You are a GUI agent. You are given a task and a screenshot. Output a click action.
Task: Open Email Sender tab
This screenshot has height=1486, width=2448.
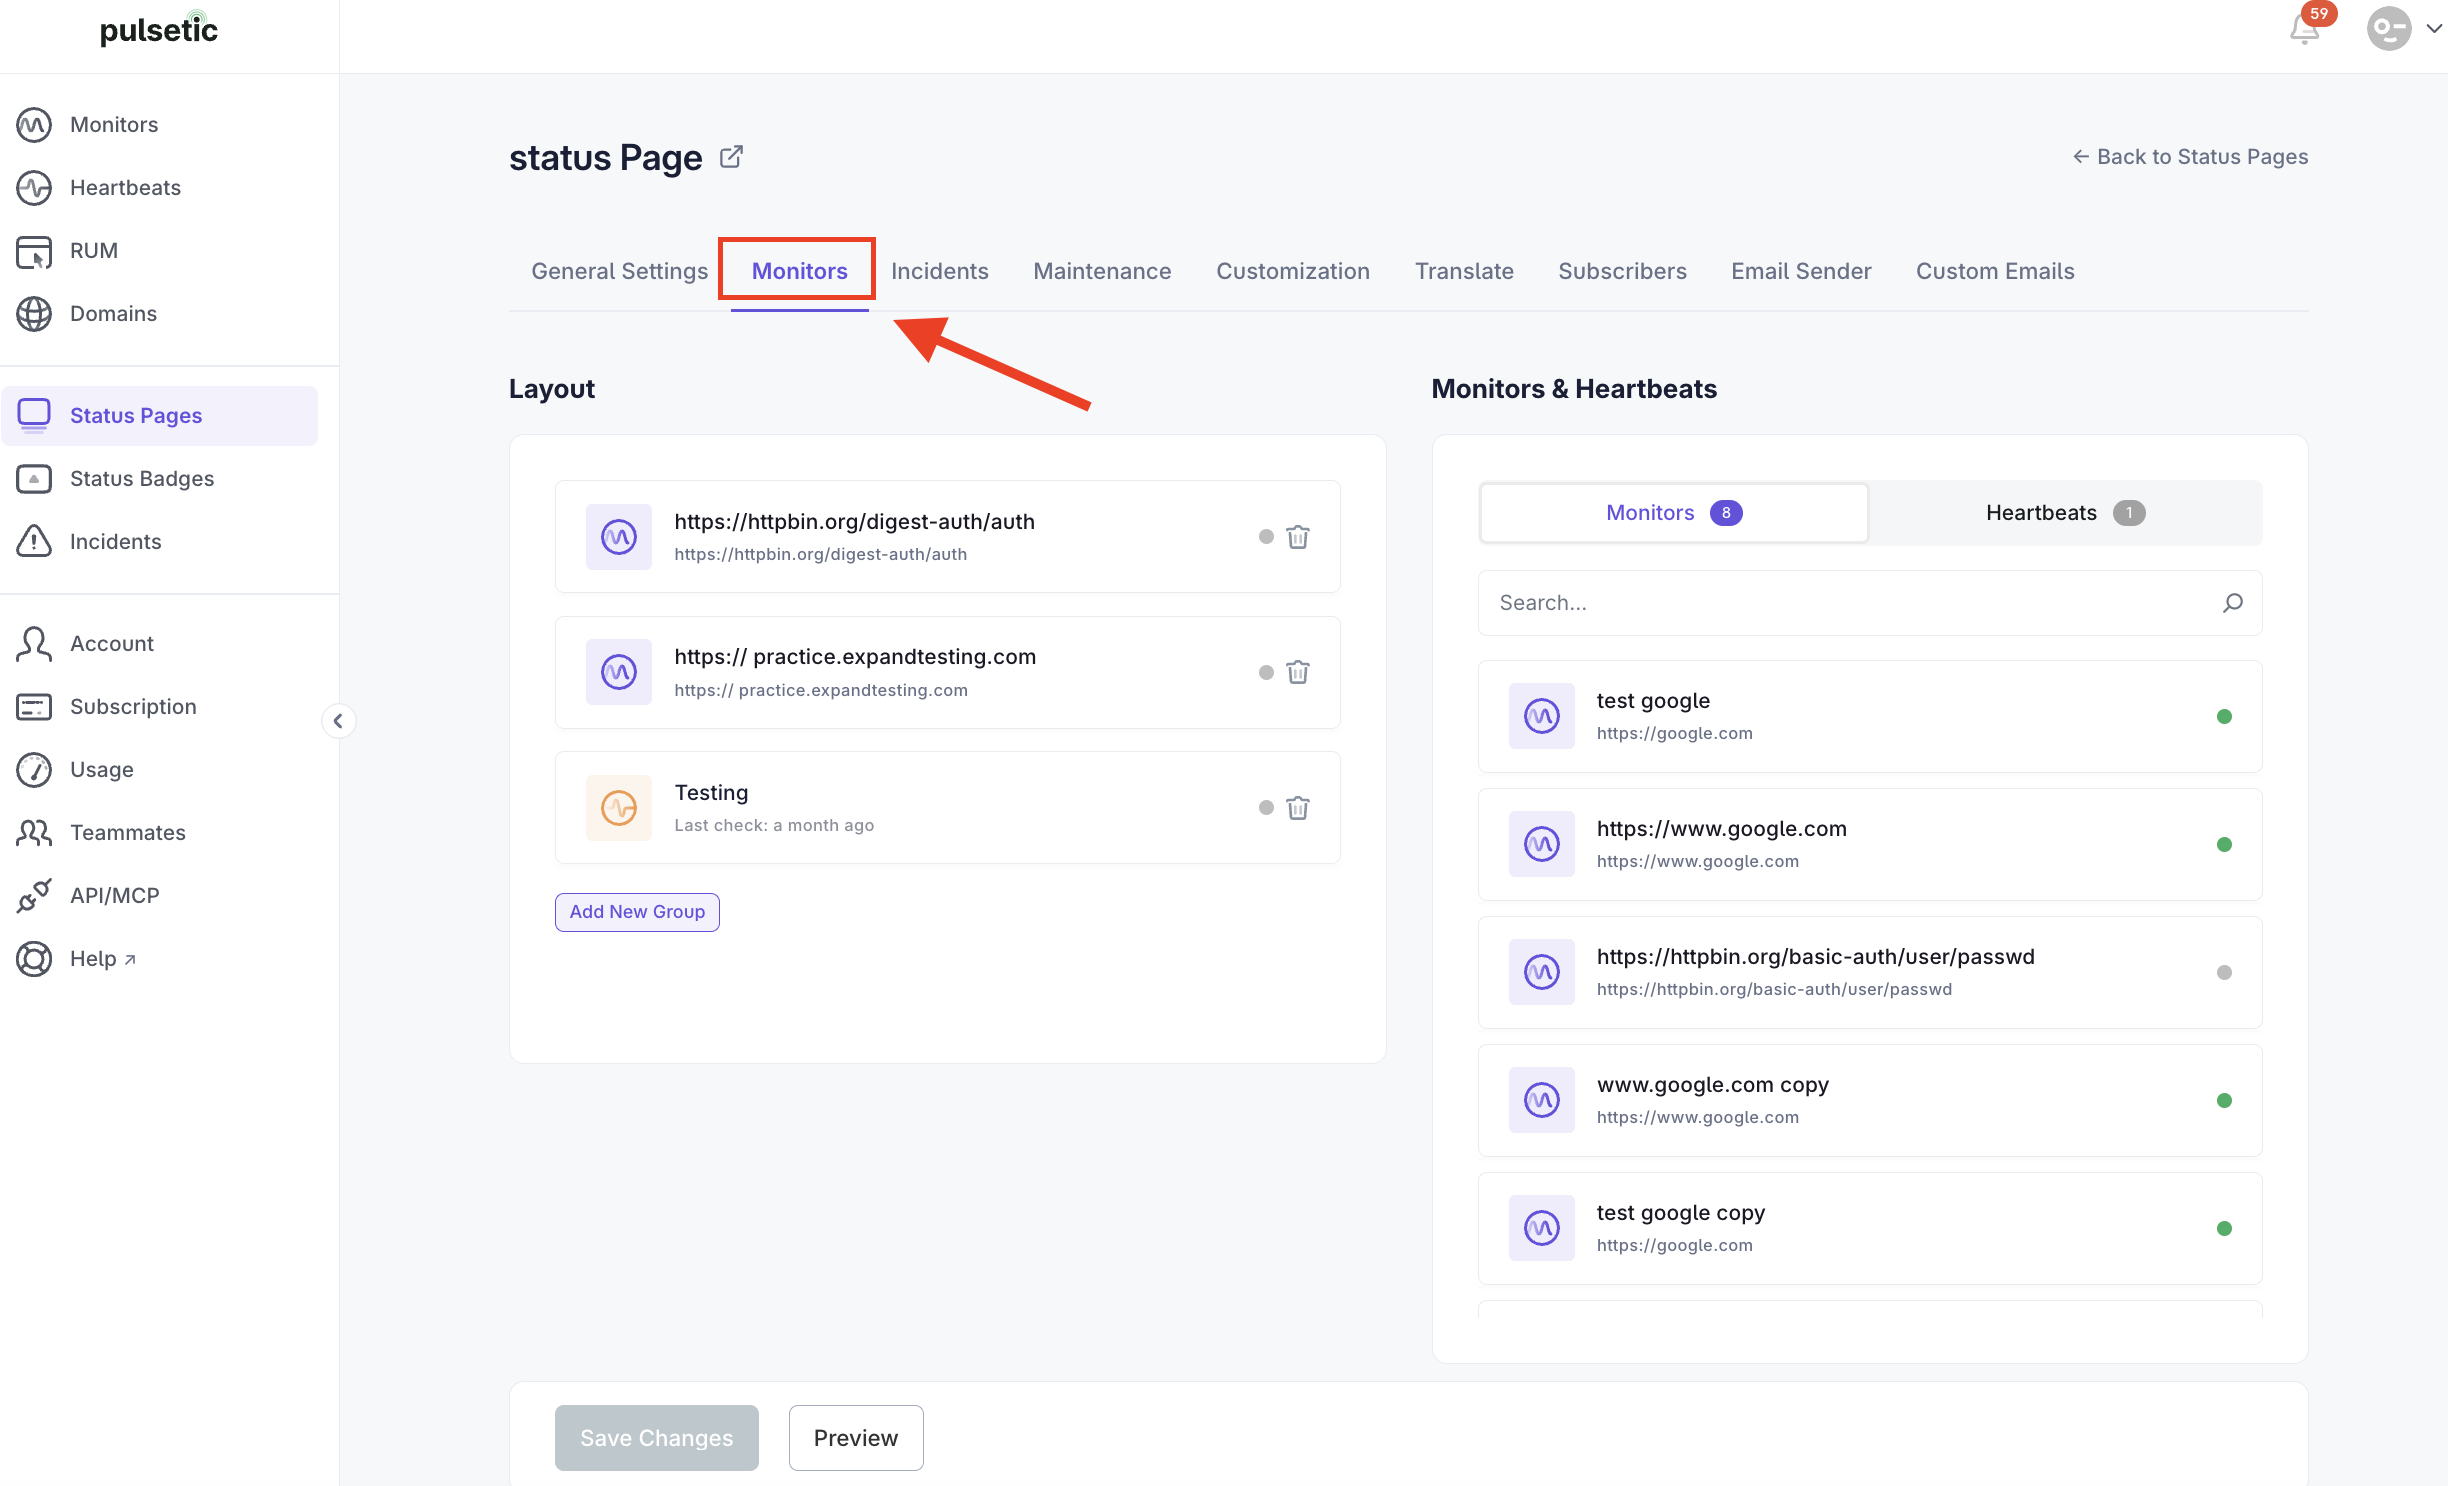(1801, 271)
